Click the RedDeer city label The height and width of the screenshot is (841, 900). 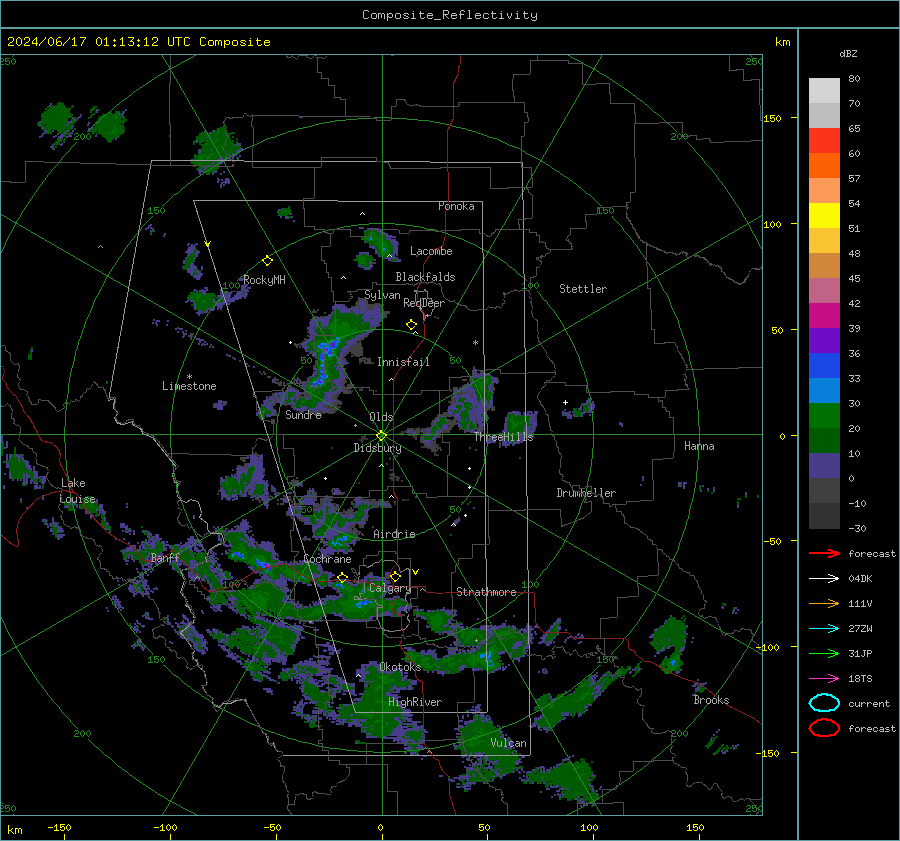[424, 303]
